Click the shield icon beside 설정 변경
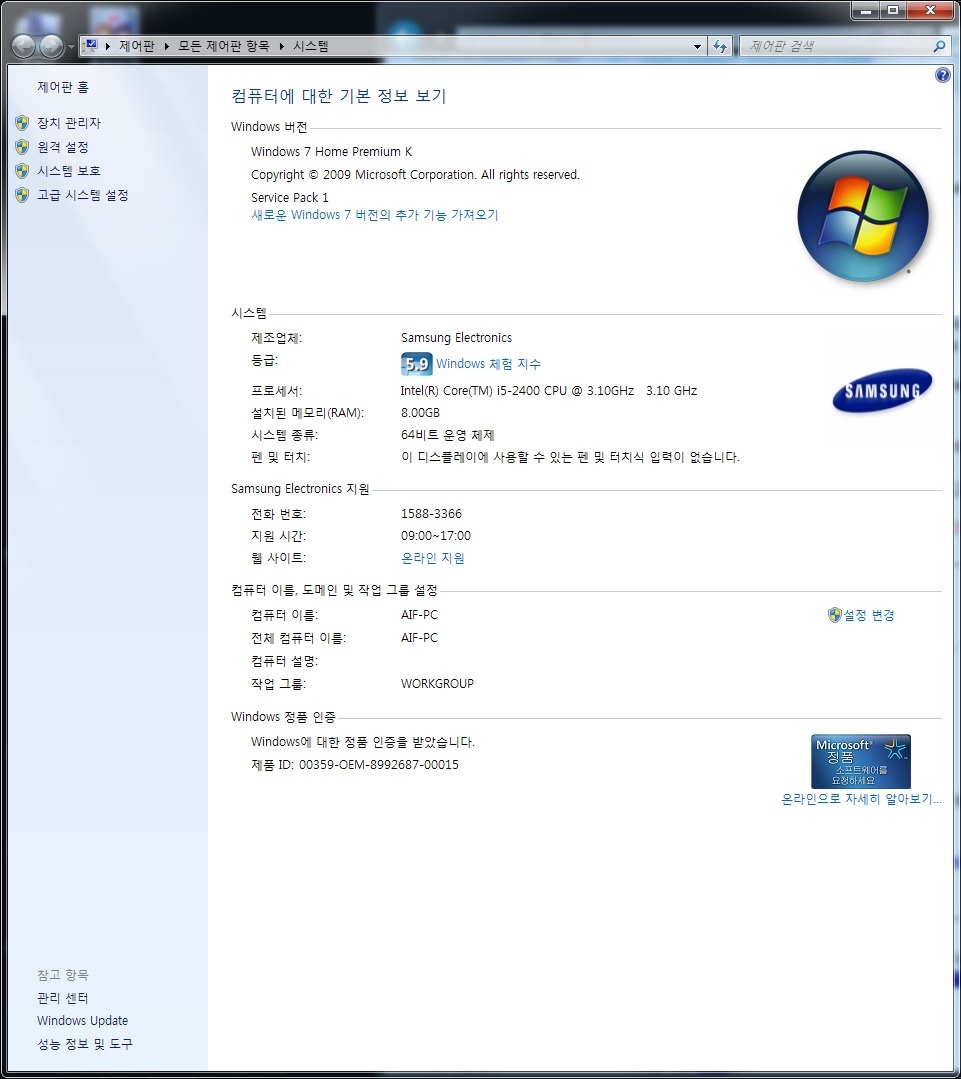961x1079 pixels. pos(834,615)
